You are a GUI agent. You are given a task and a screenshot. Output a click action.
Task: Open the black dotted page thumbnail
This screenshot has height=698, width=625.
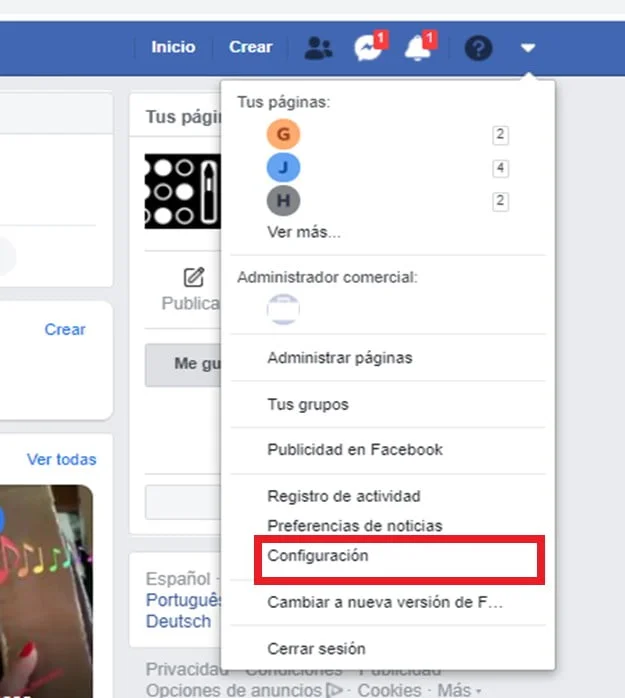click(183, 191)
